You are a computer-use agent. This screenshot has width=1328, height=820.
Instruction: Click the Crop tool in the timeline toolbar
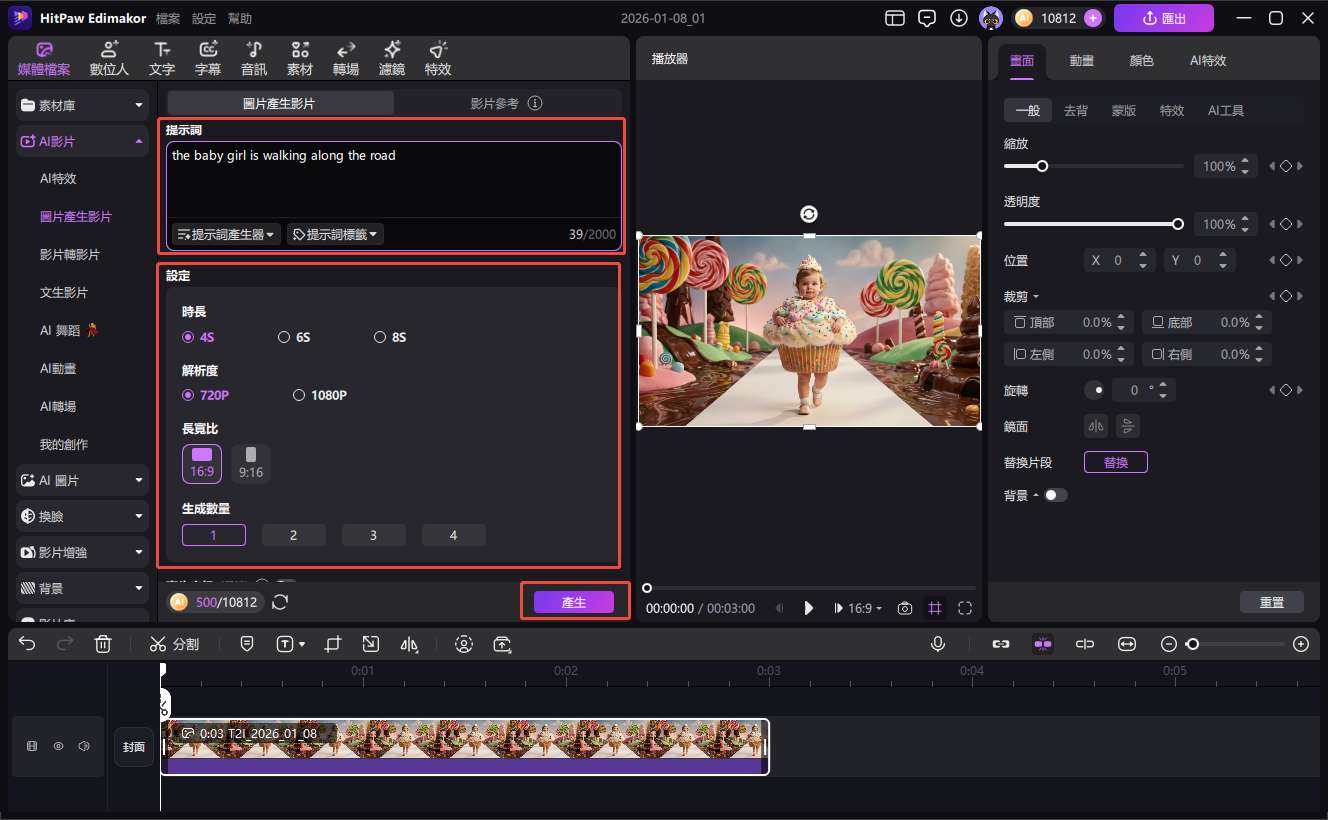(332, 644)
